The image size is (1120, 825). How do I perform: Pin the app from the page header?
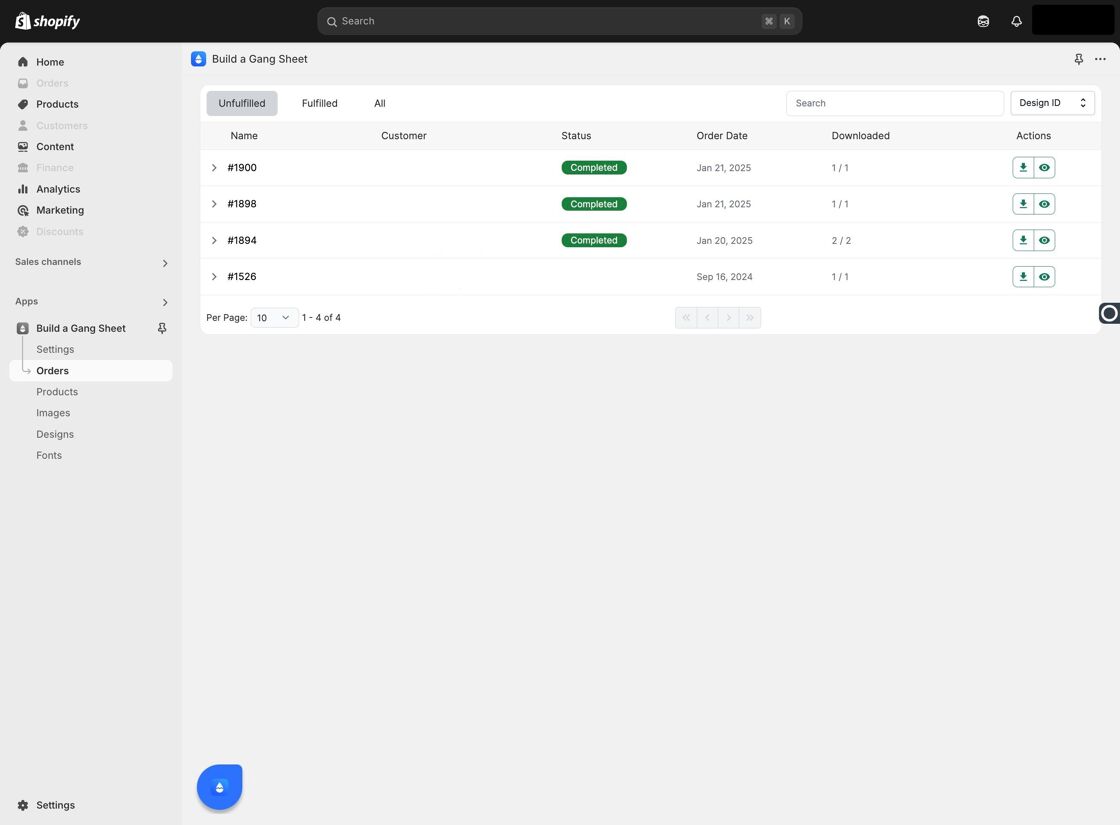click(1079, 59)
